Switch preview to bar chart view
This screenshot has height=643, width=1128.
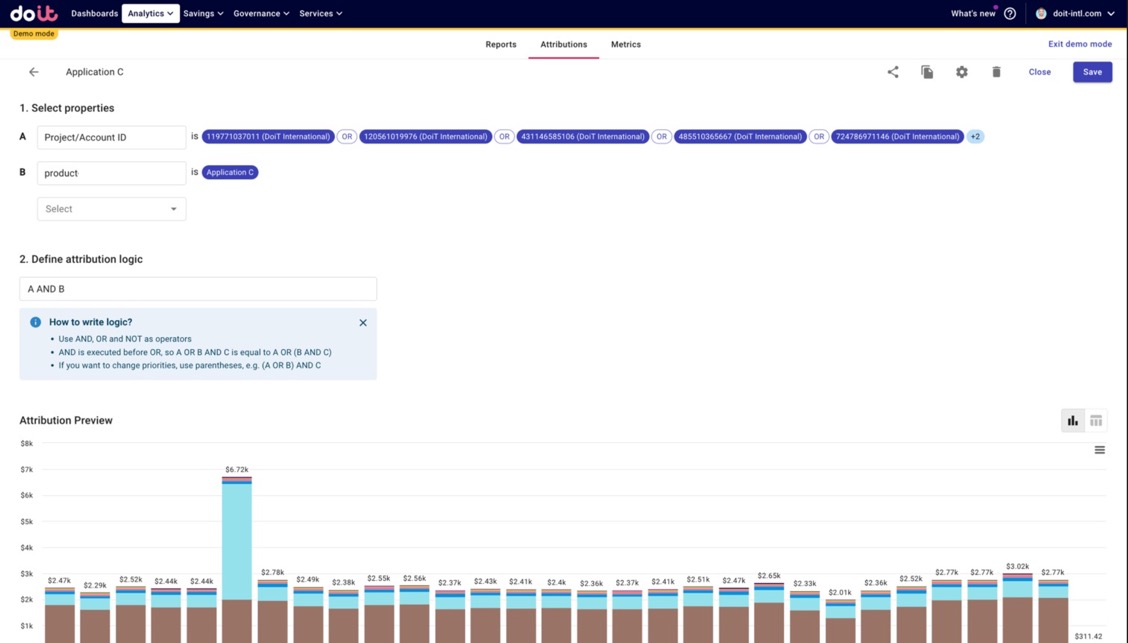pyautogui.click(x=1073, y=421)
